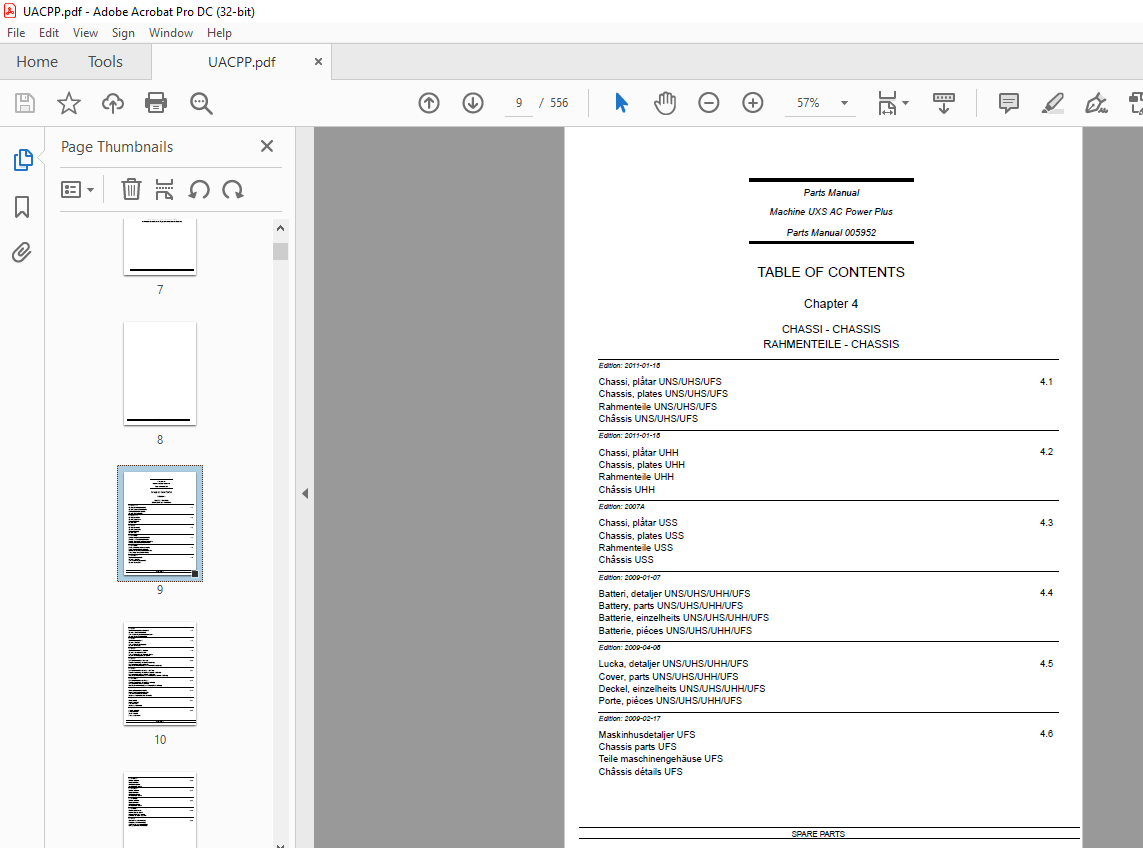Click thumbnail scrollbar up arrow
Viewport: 1143px width, 848px height.
[x=281, y=228]
